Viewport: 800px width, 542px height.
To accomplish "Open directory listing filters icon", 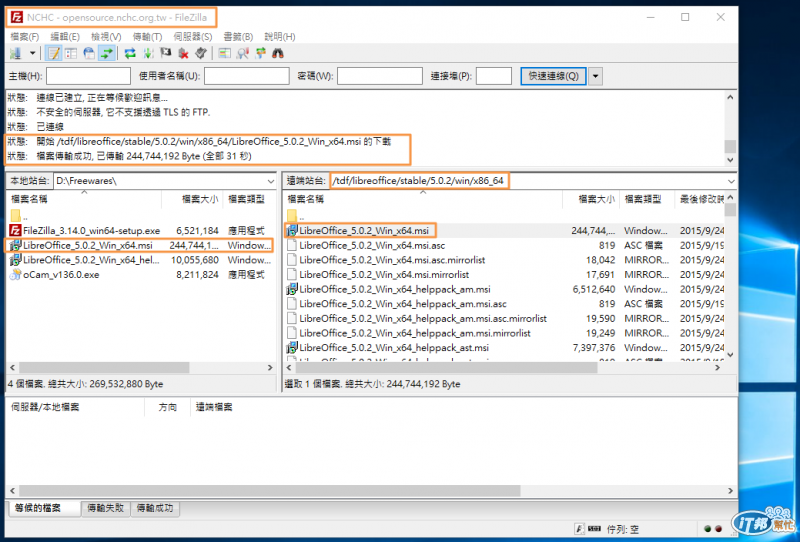I will (x=224, y=54).
